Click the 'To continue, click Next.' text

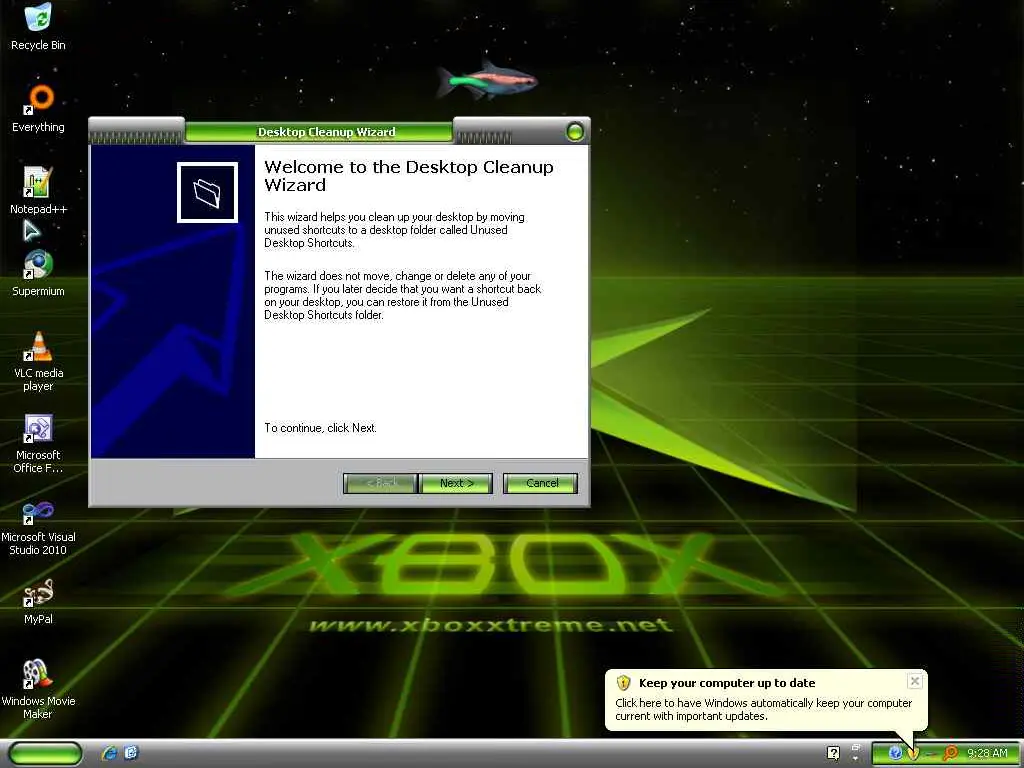(320, 428)
